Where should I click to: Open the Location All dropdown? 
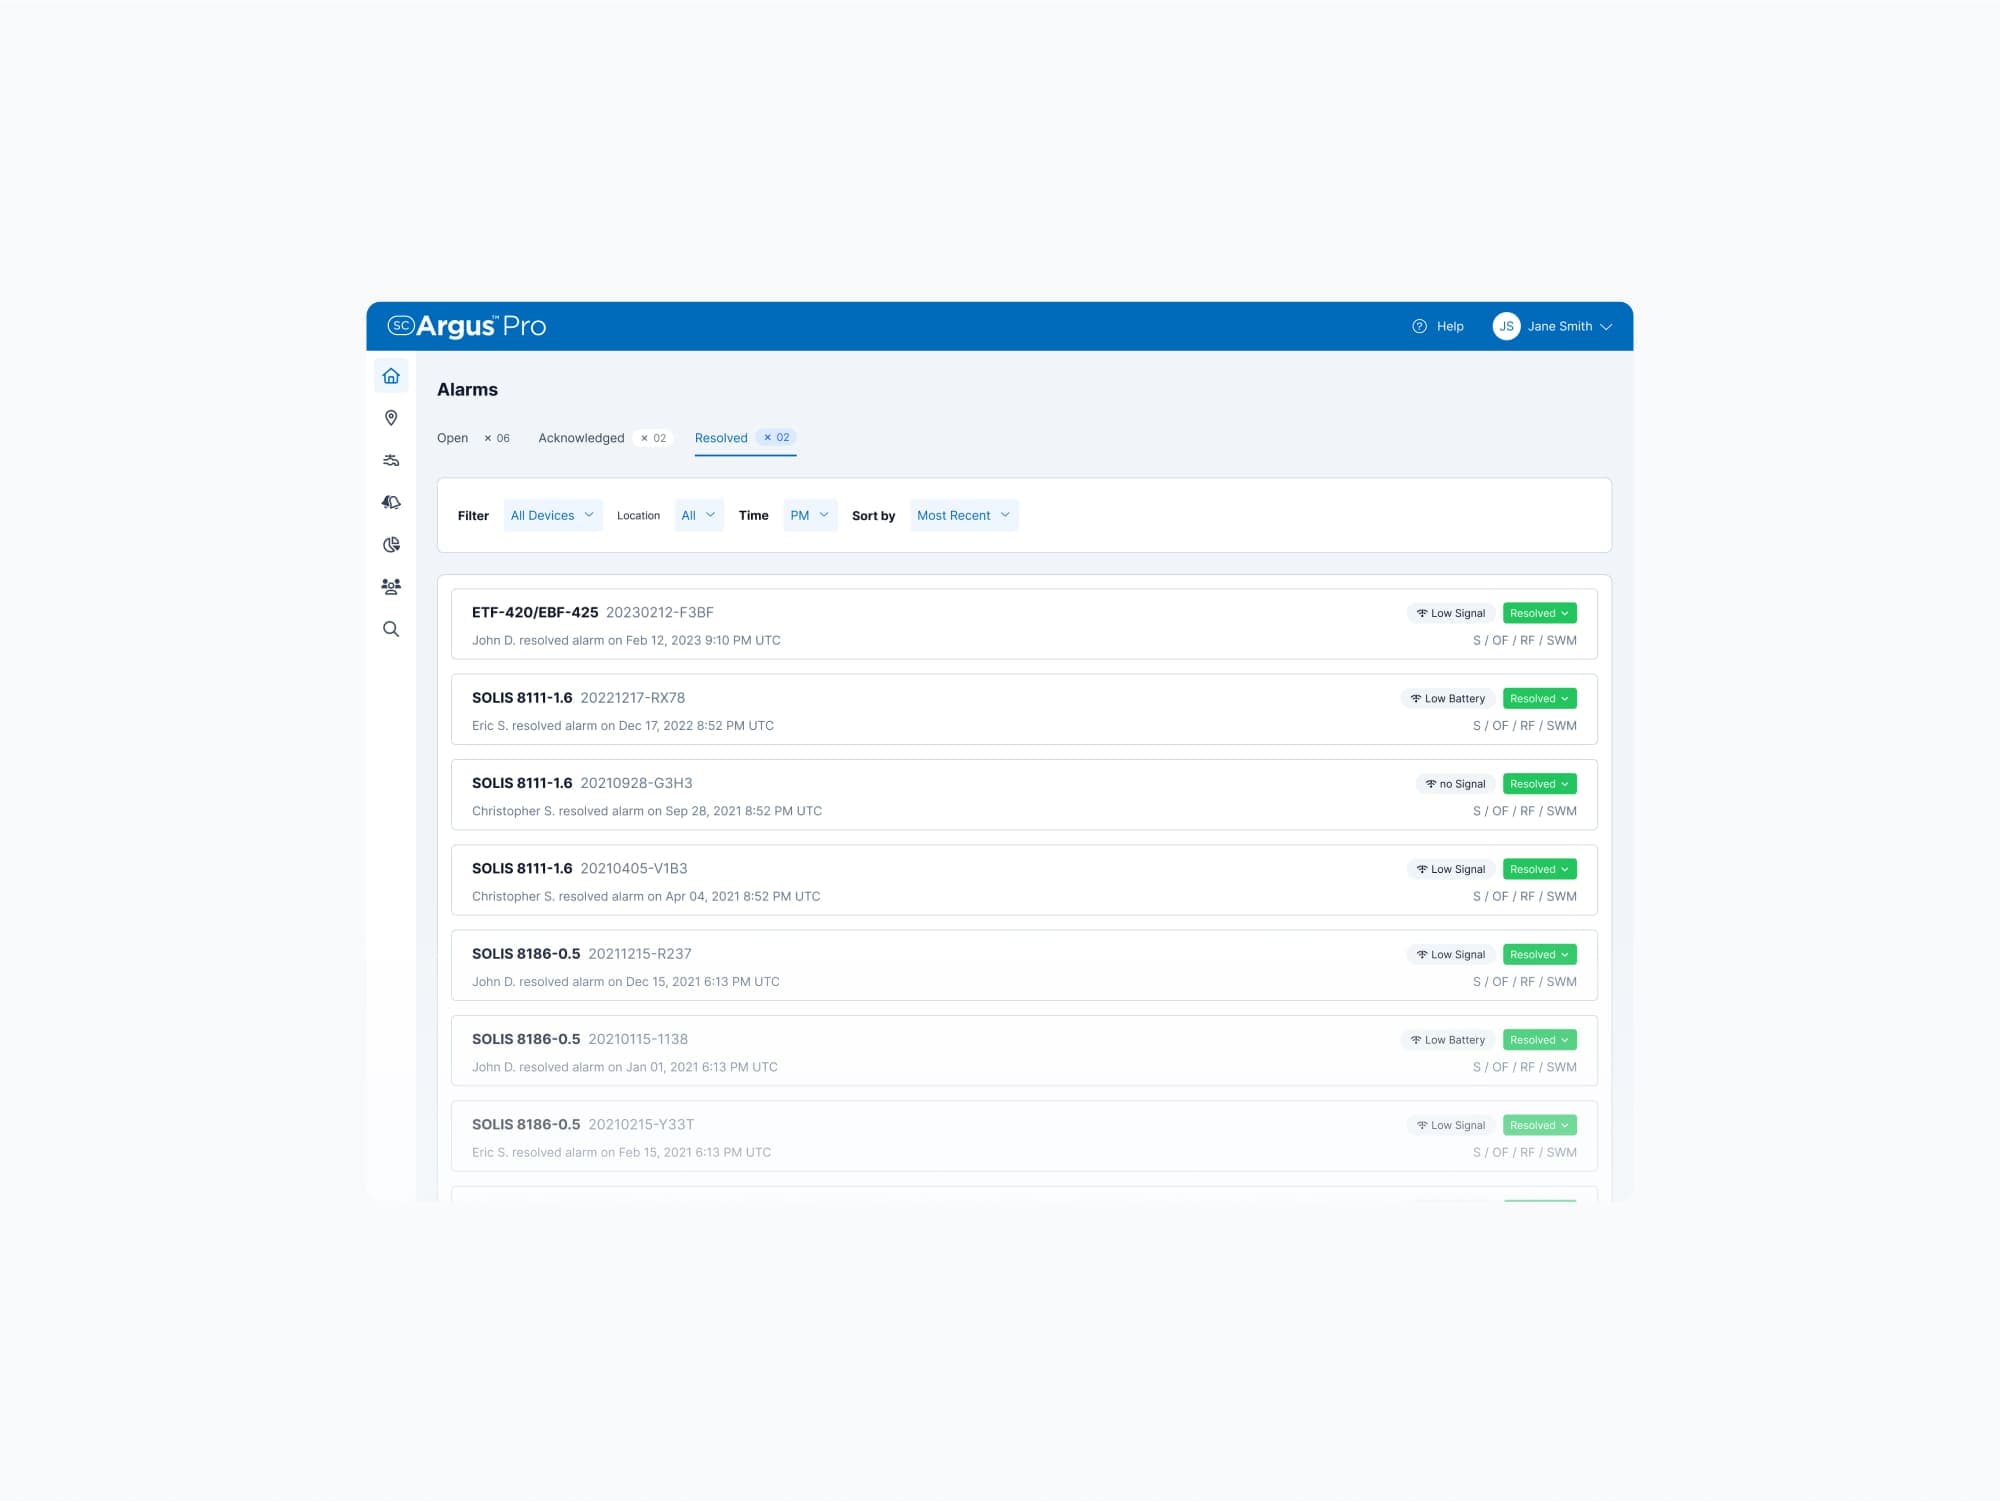(698, 515)
